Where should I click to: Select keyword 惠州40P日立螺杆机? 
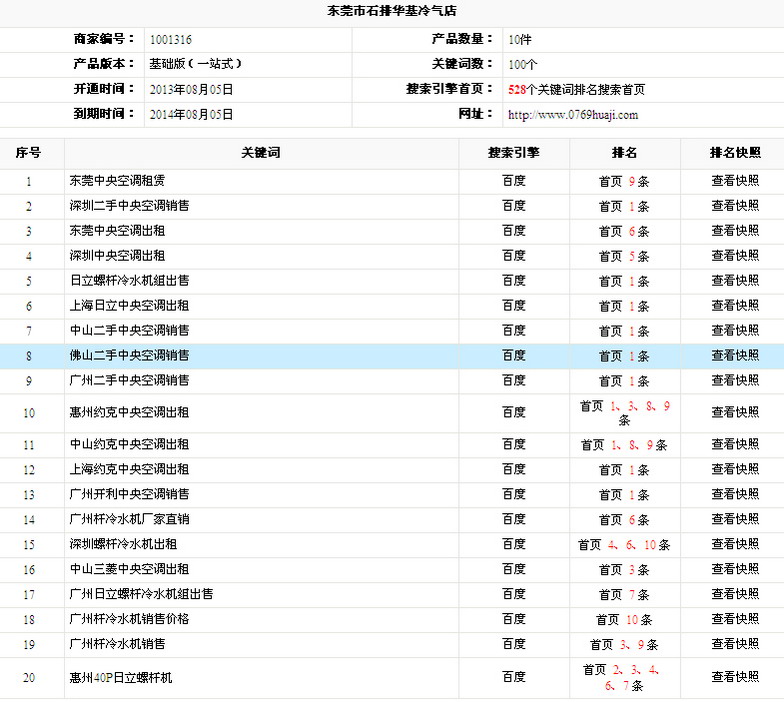click(120, 678)
